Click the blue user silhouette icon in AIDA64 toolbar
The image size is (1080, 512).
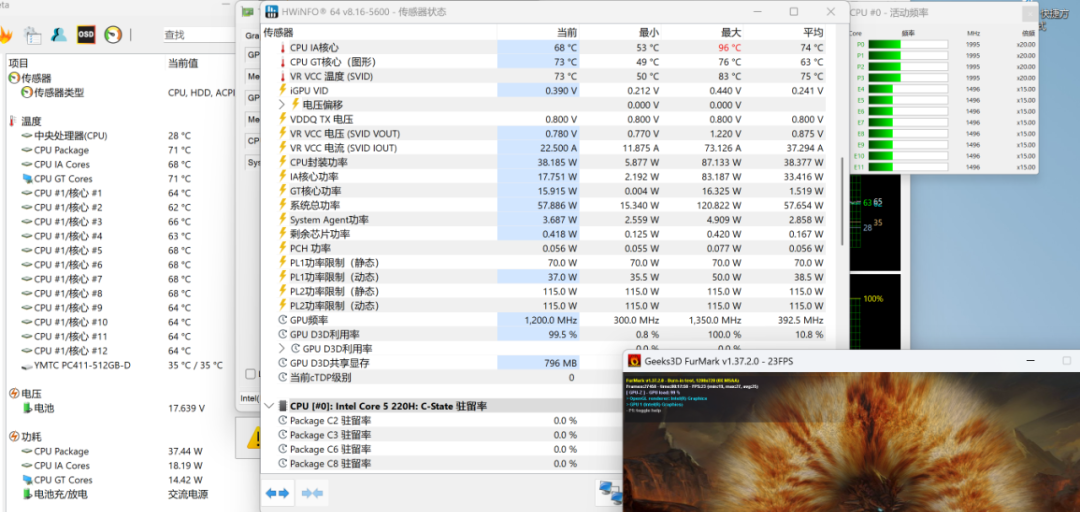(x=59, y=34)
